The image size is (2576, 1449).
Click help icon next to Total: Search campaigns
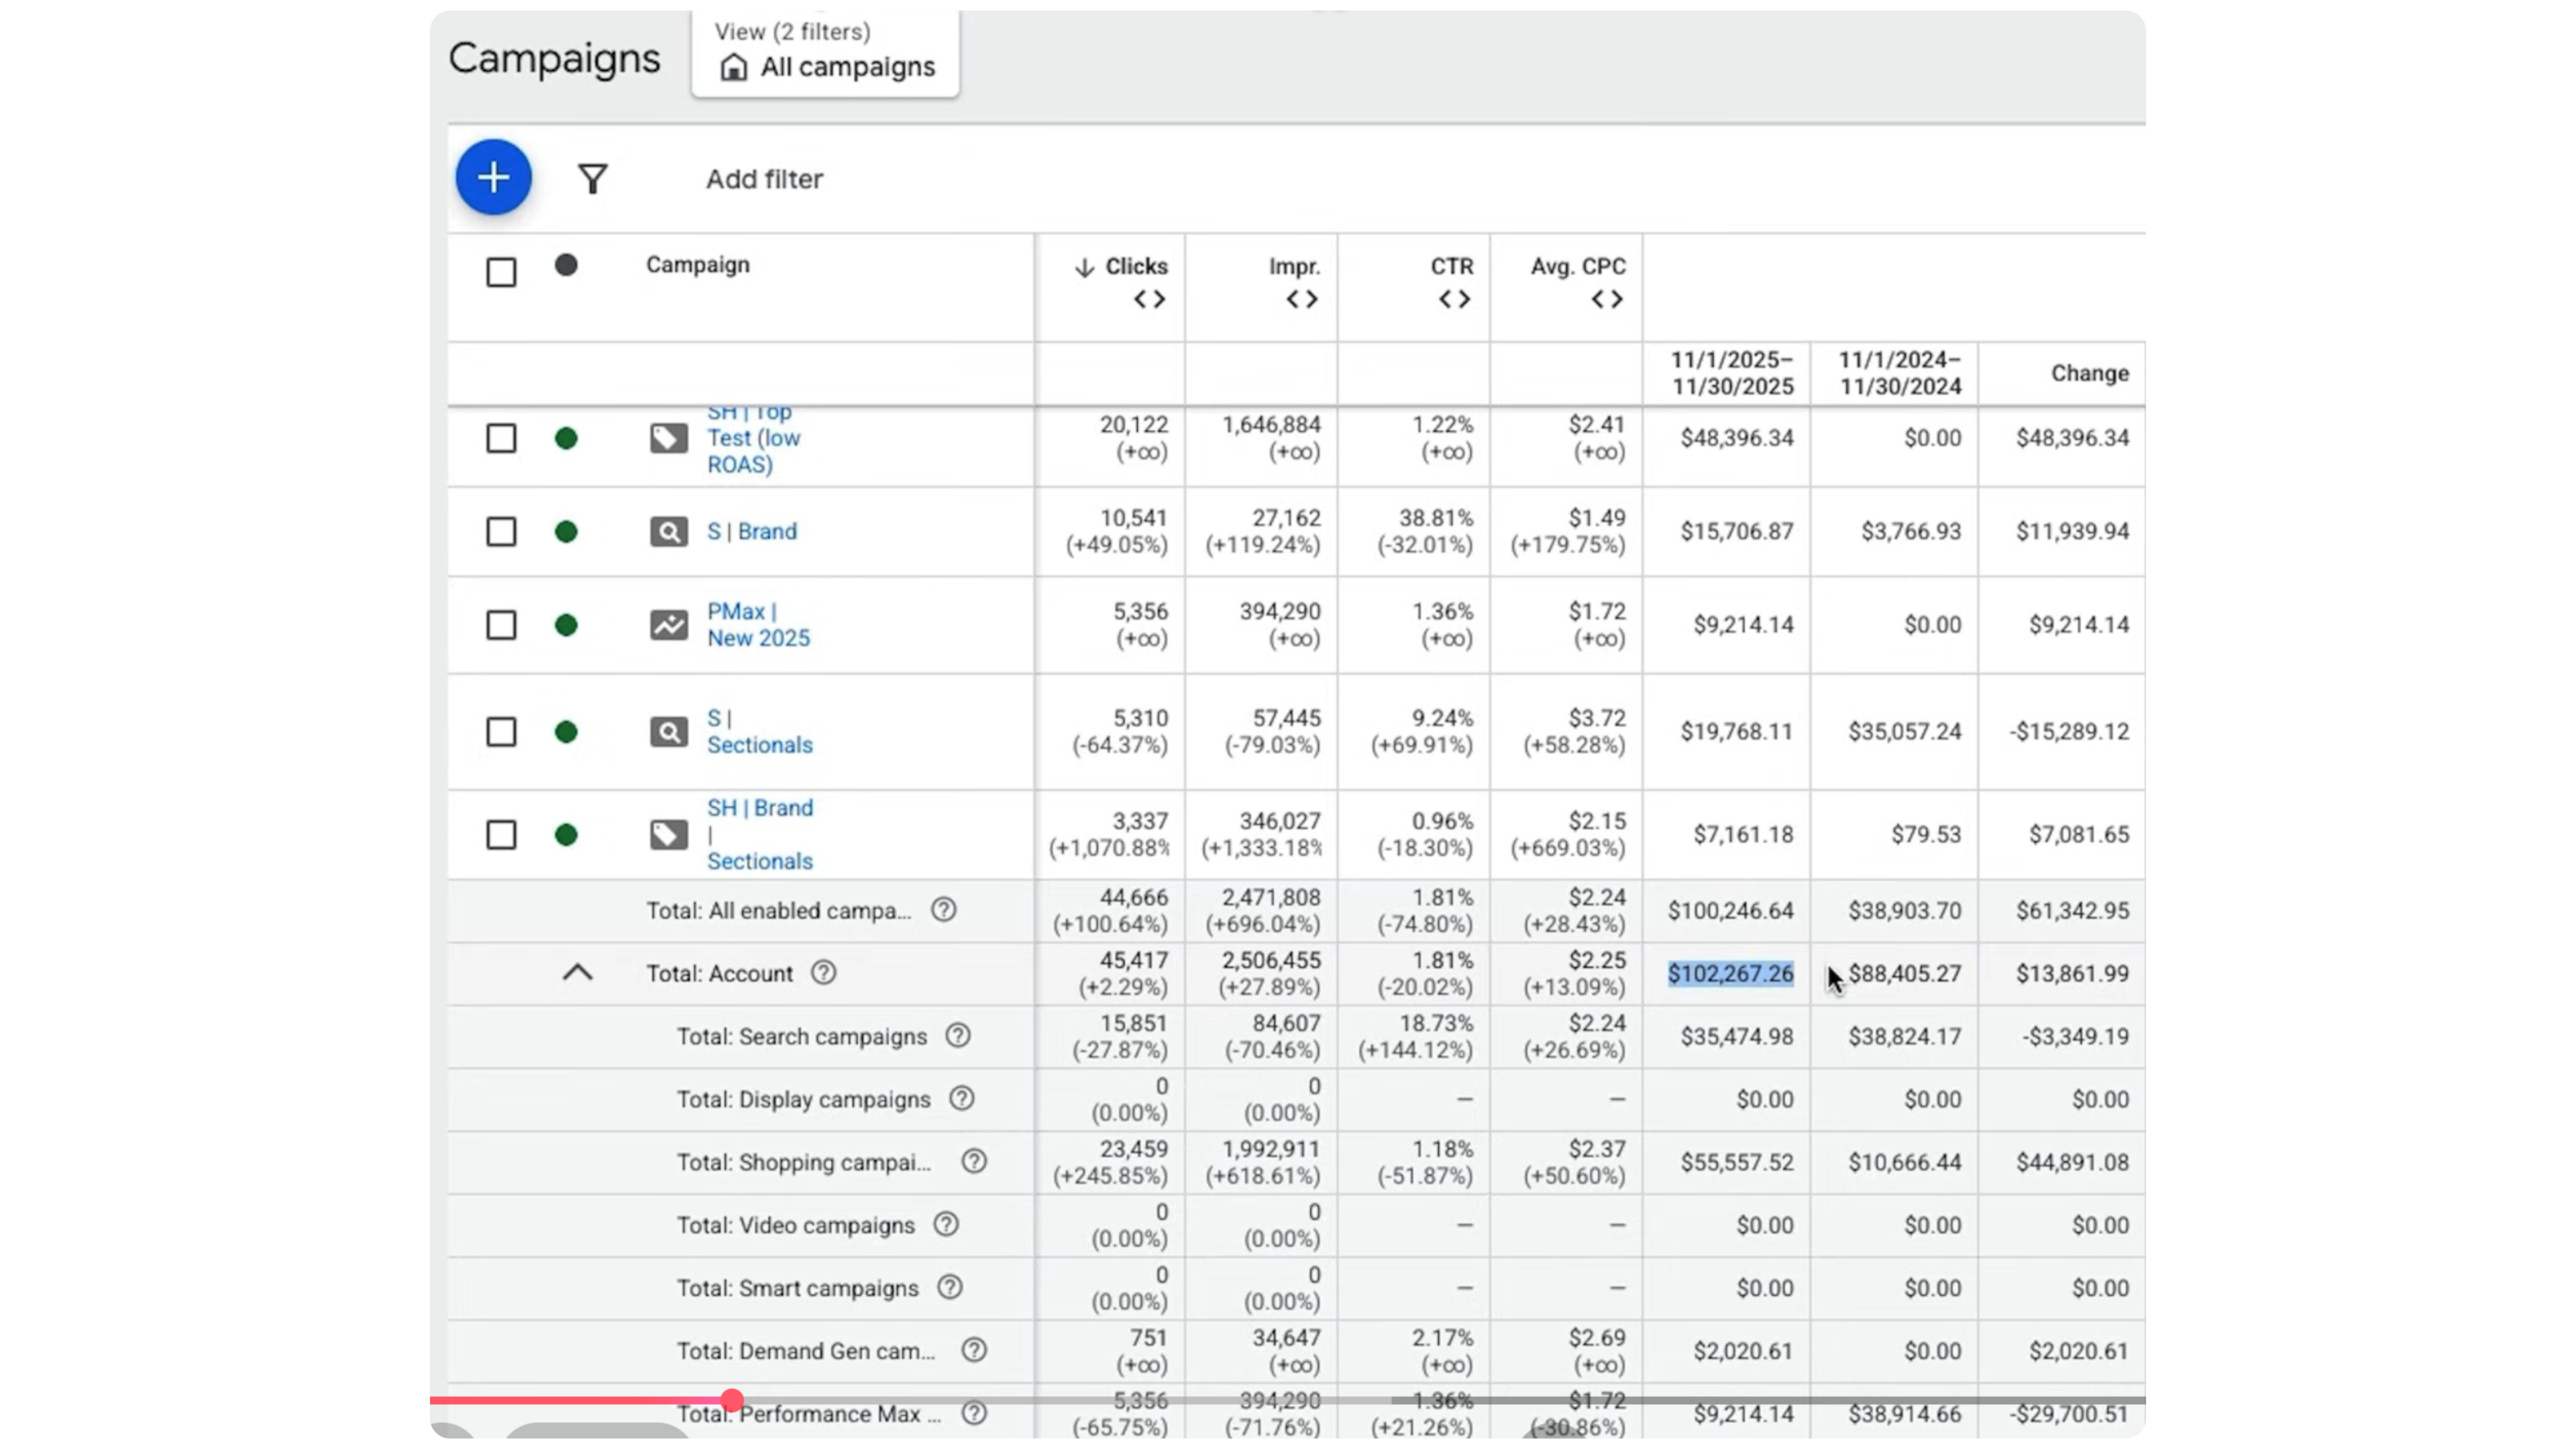pyautogui.click(x=958, y=1036)
